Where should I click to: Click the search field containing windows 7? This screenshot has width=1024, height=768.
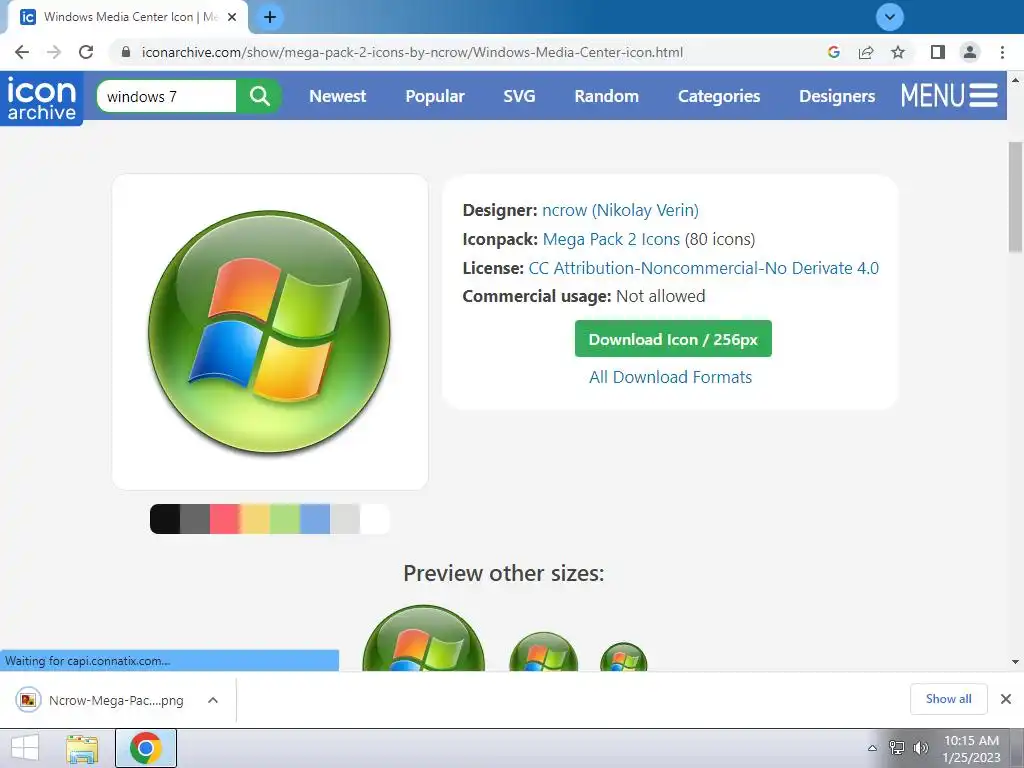click(167, 97)
